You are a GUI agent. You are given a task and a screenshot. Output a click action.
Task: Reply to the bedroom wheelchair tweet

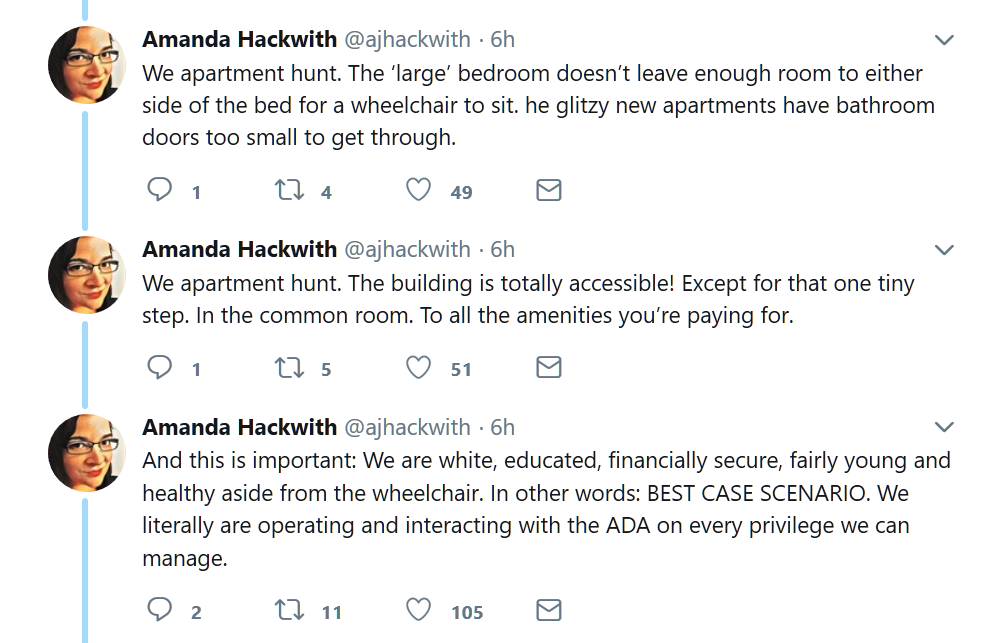pyautogui.click(x=160, y=190)
